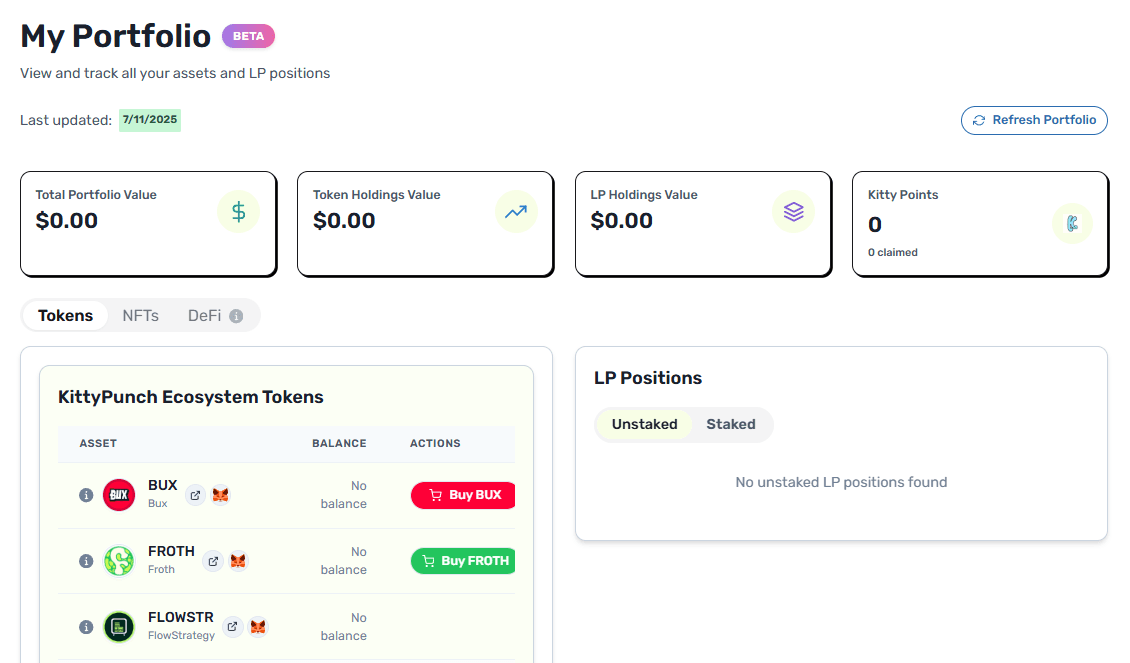Click the Refresh Portfolio button
Image resolution: width=1130 pixels, height=663 pixels.
1034,120
